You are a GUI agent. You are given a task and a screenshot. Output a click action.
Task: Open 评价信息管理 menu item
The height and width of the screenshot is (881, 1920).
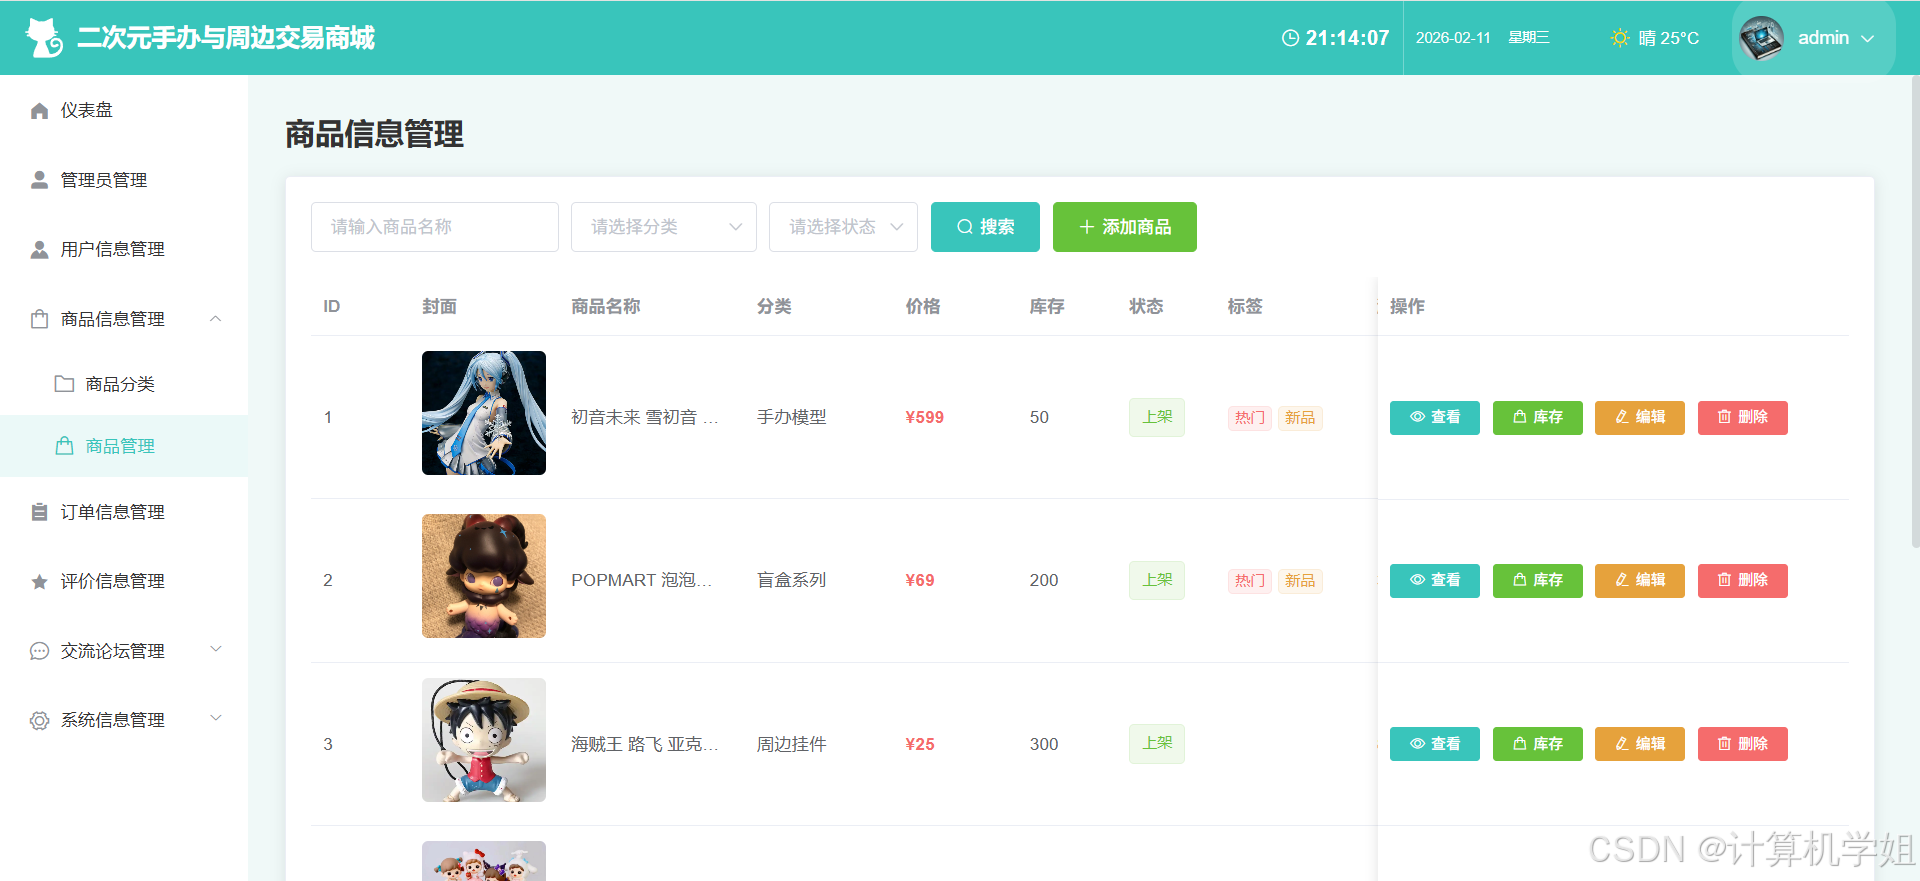pyautogui.click(x=124, y=581)
